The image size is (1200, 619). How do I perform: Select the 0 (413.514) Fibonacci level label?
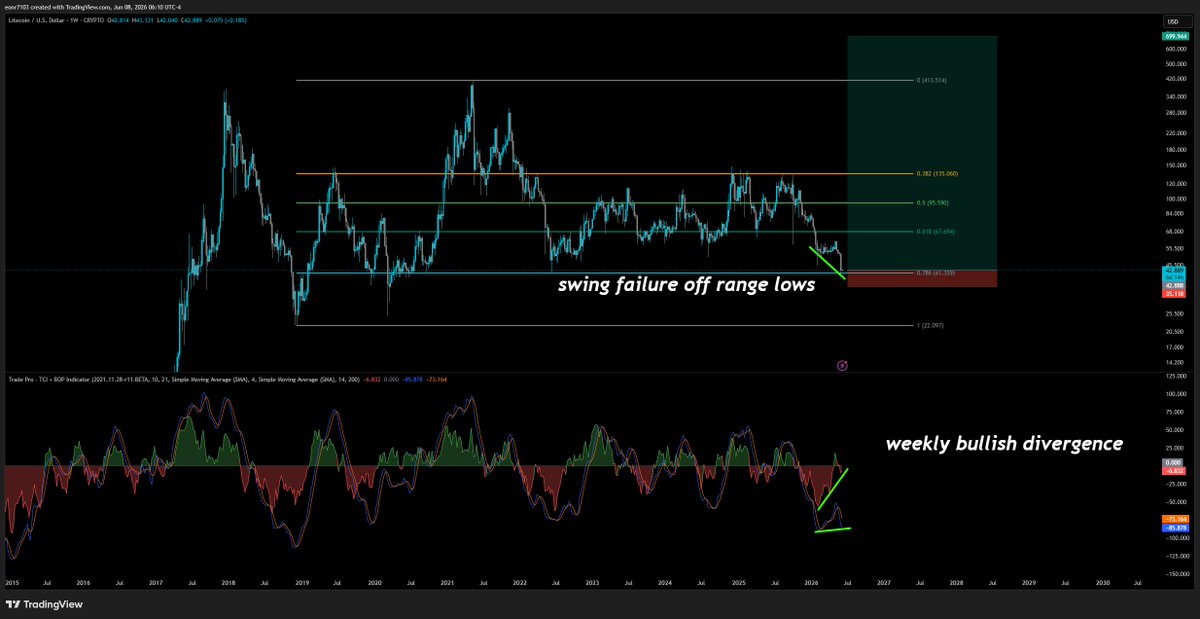tap(931, 80)
